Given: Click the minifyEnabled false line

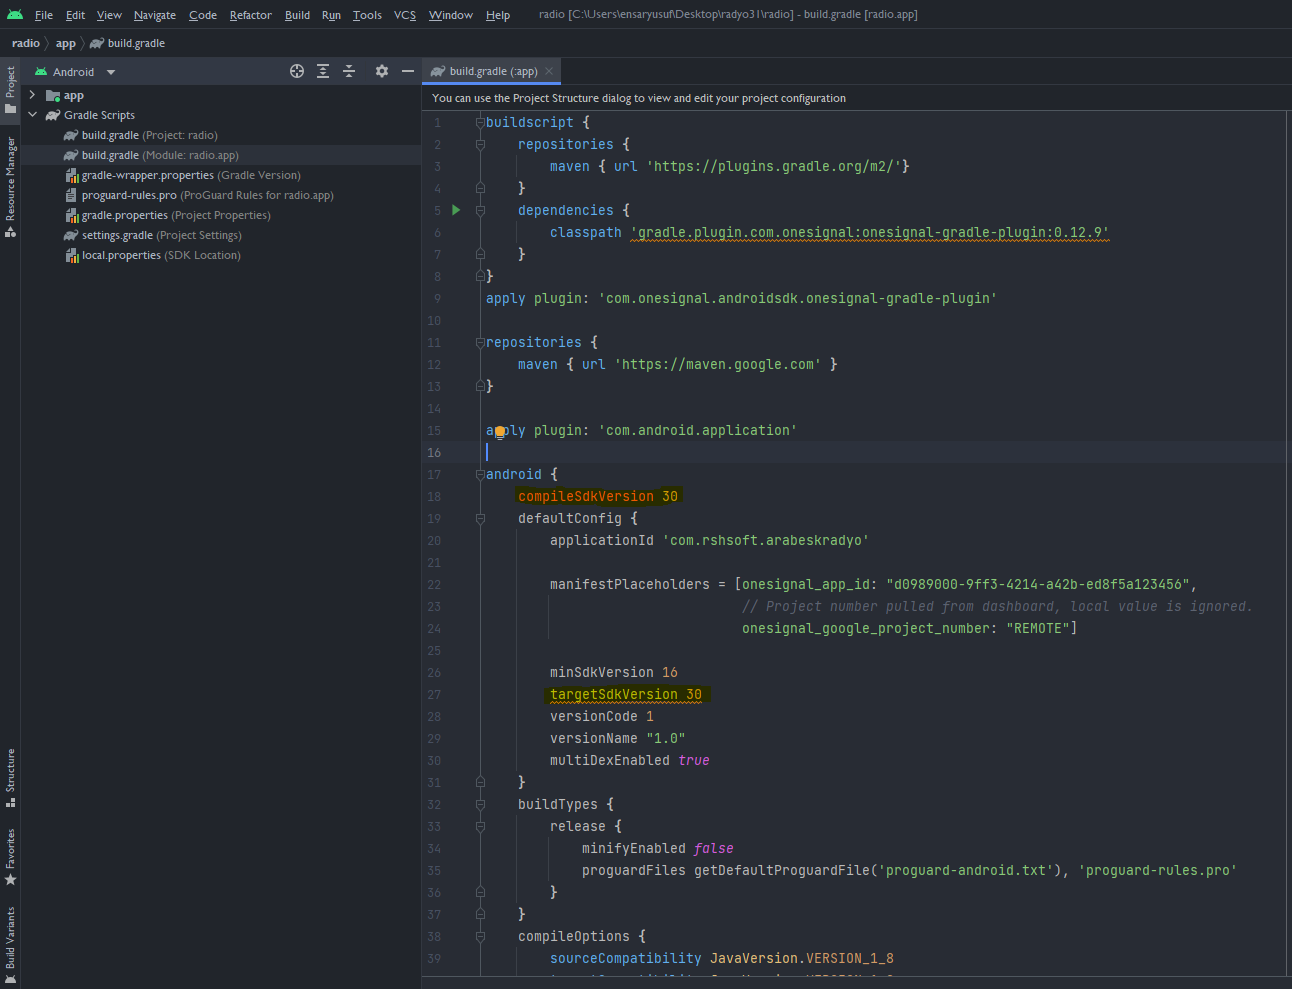Looking at the screenshot, I should [658, 848].
